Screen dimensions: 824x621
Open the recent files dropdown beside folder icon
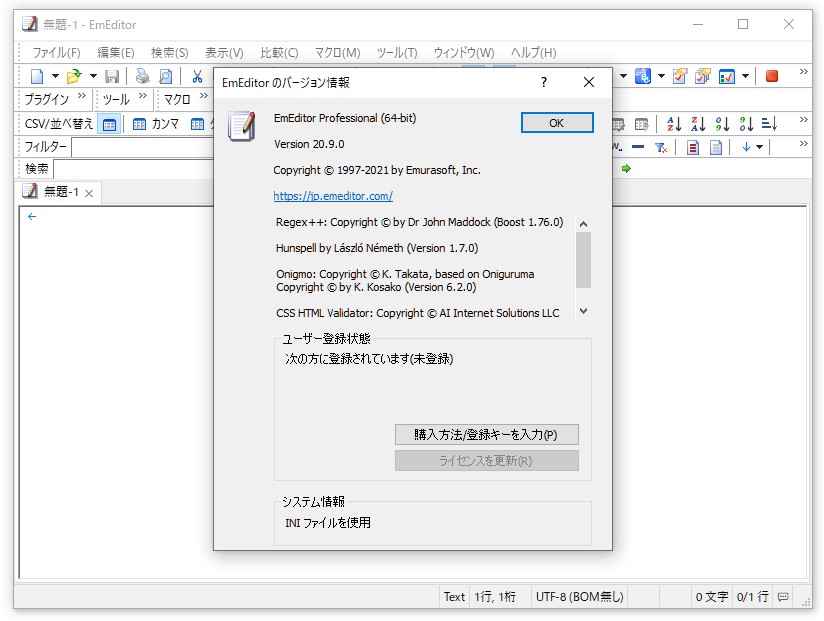(92, 74)
